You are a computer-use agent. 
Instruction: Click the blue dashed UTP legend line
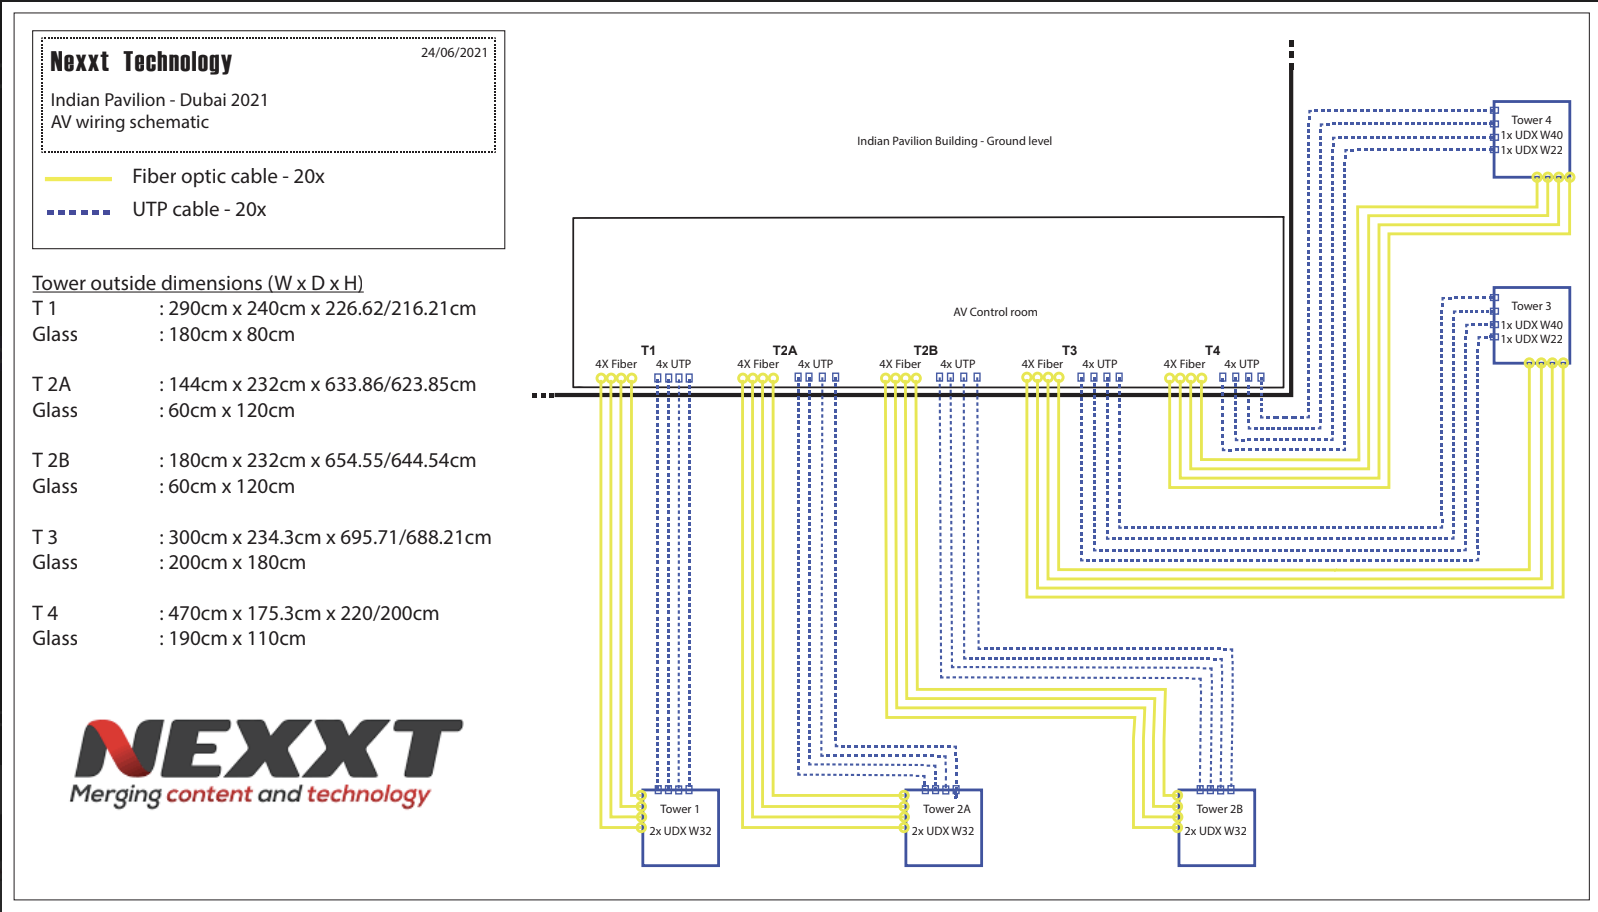tap(78, 212)
